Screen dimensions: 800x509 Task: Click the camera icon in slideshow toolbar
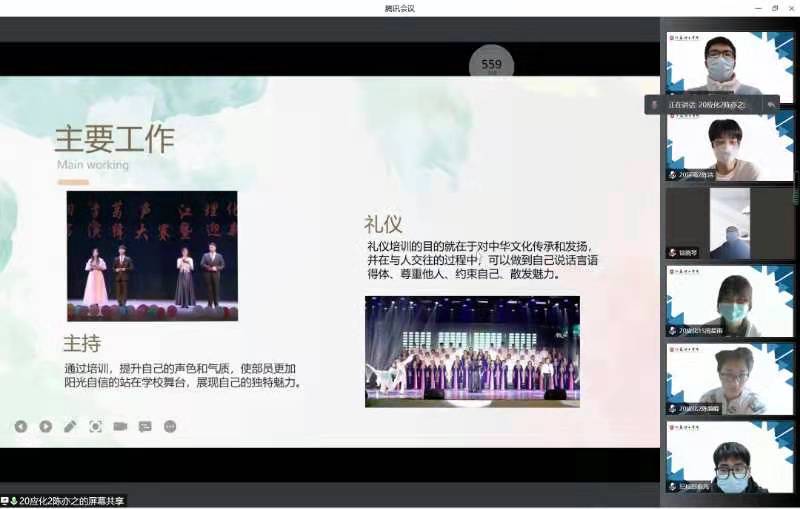120,426
